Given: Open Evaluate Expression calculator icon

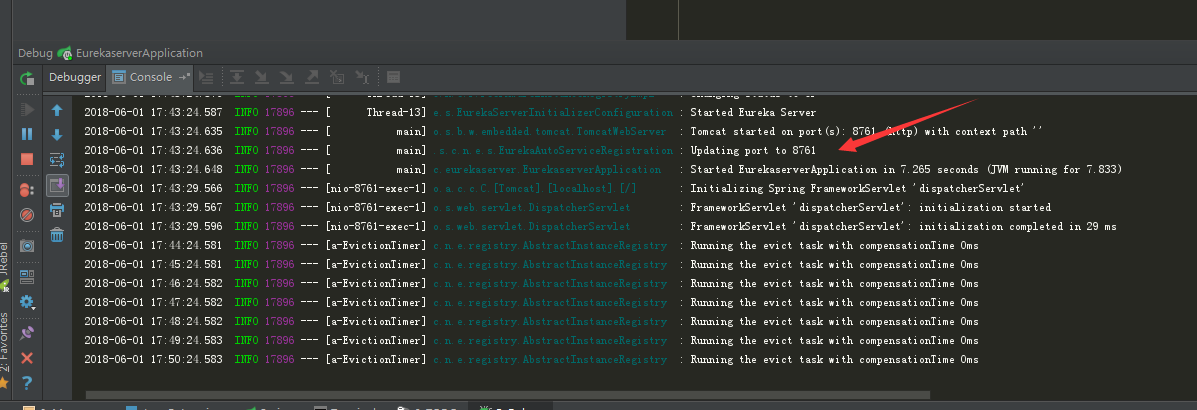Looking at the screenshot, I should 393,77.
